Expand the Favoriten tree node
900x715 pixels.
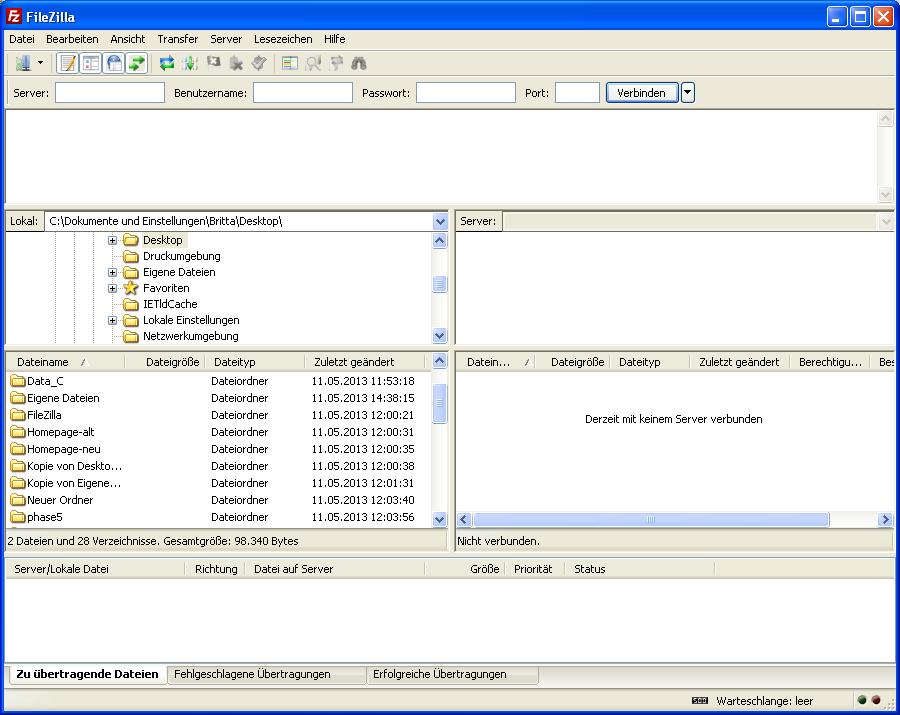[x=112, y=289]
